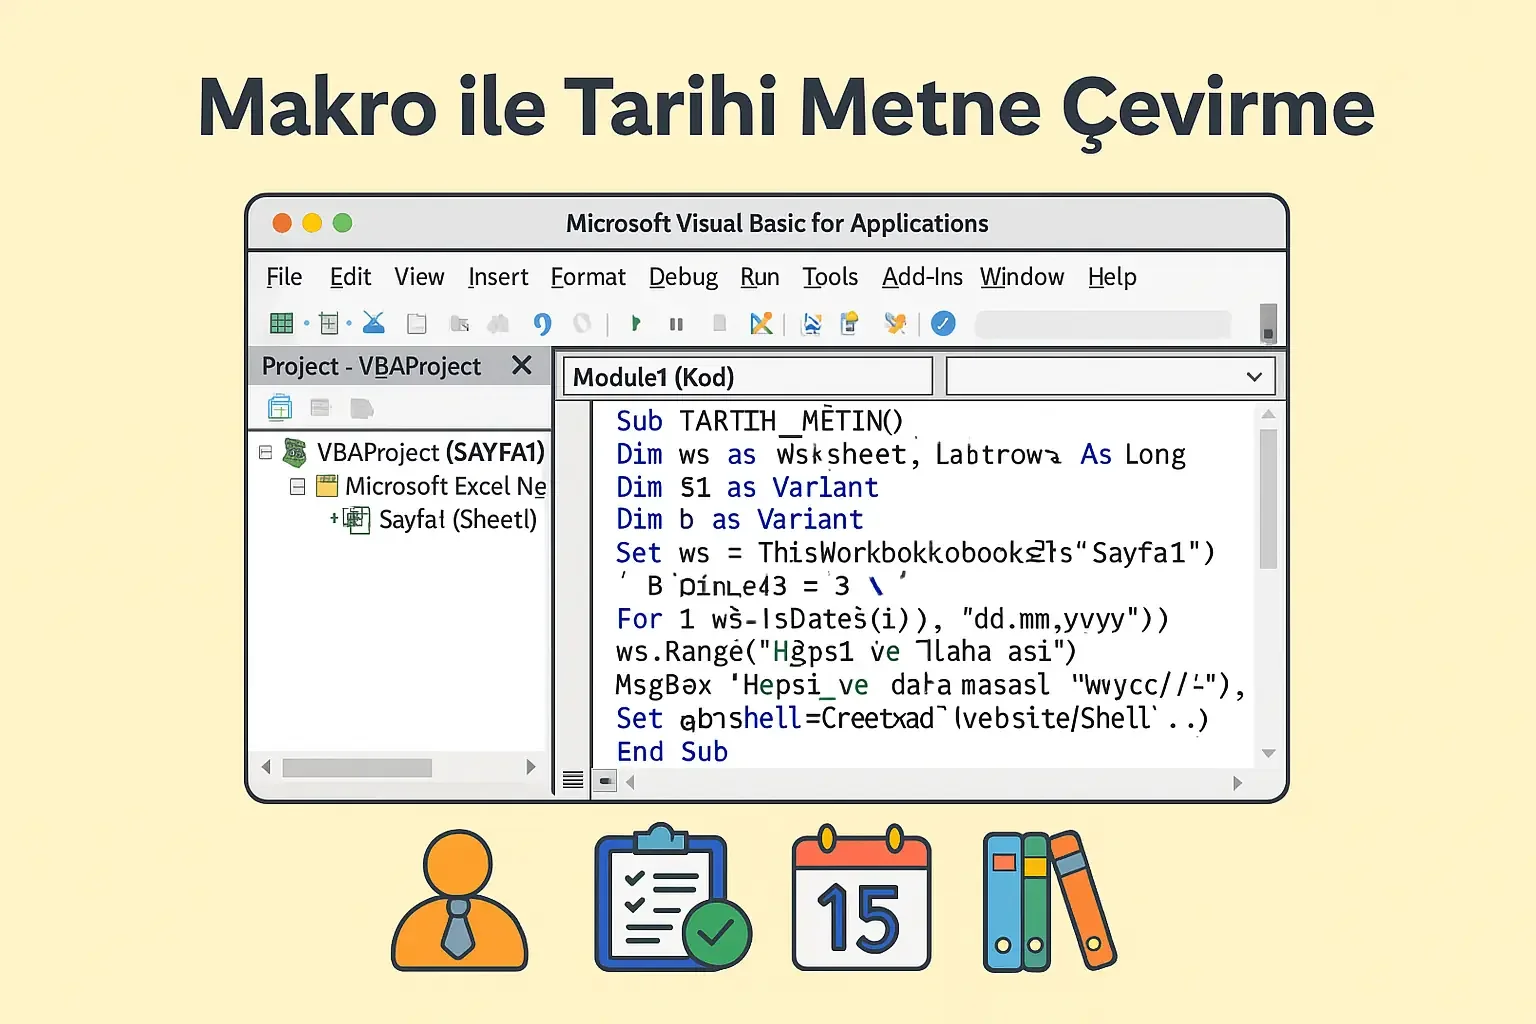Viewport: 1536px width, 1024px height.
Task: Open the Object Browser toolbar icon
Action: (x=811, y=322)
